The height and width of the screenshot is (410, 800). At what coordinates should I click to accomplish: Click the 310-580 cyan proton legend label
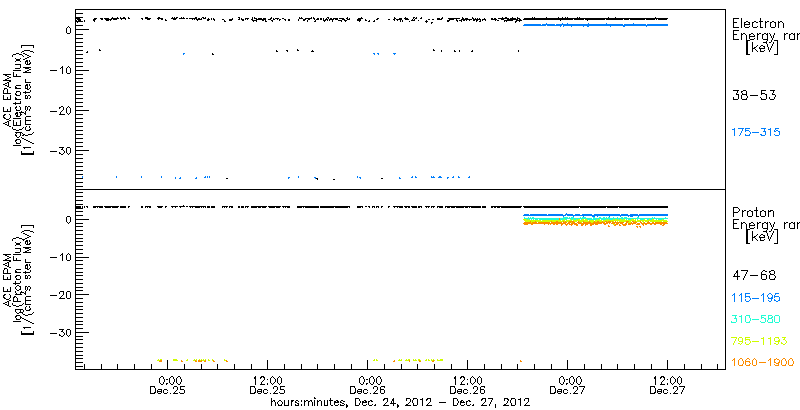(x=756, y=320)
